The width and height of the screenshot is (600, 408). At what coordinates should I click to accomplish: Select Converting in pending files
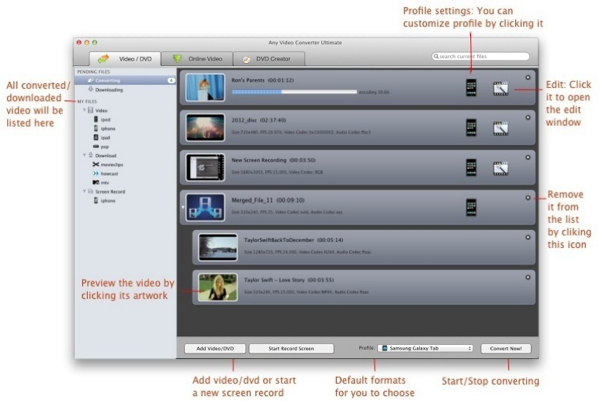click(x=125, y=80)
